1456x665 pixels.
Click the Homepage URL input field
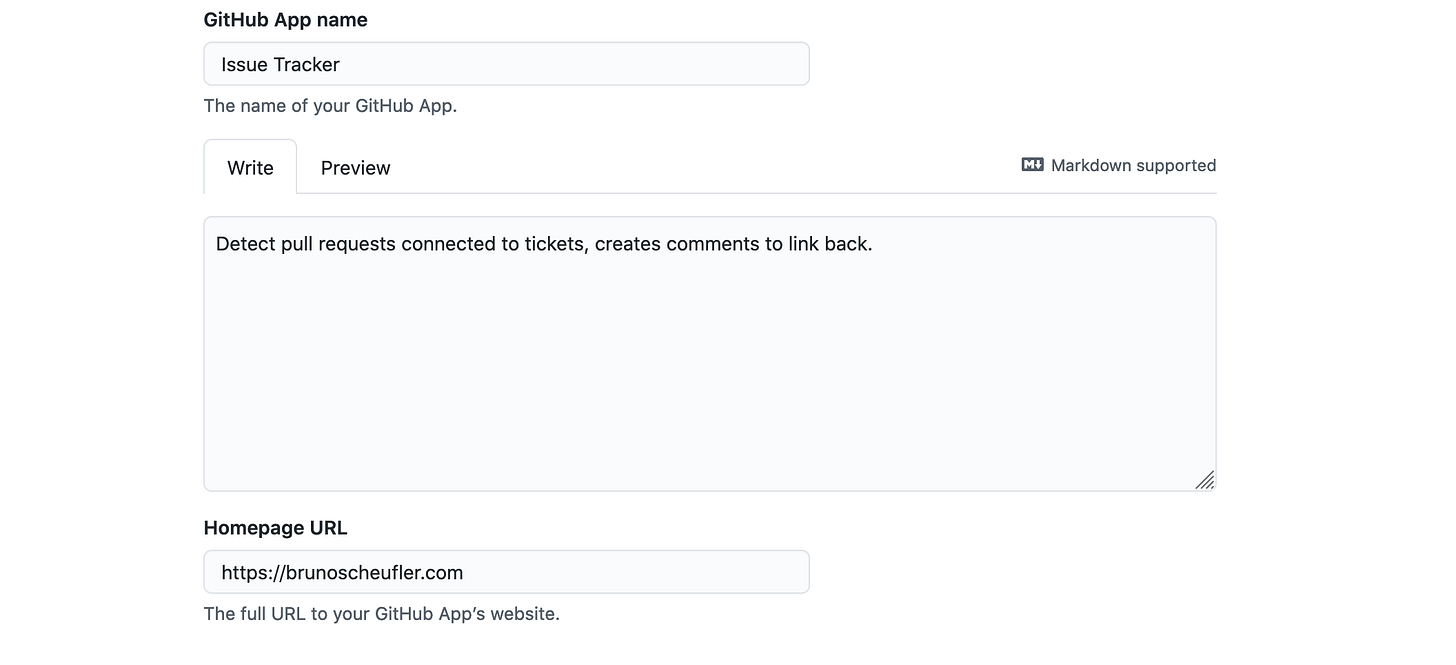coord(506,572)
